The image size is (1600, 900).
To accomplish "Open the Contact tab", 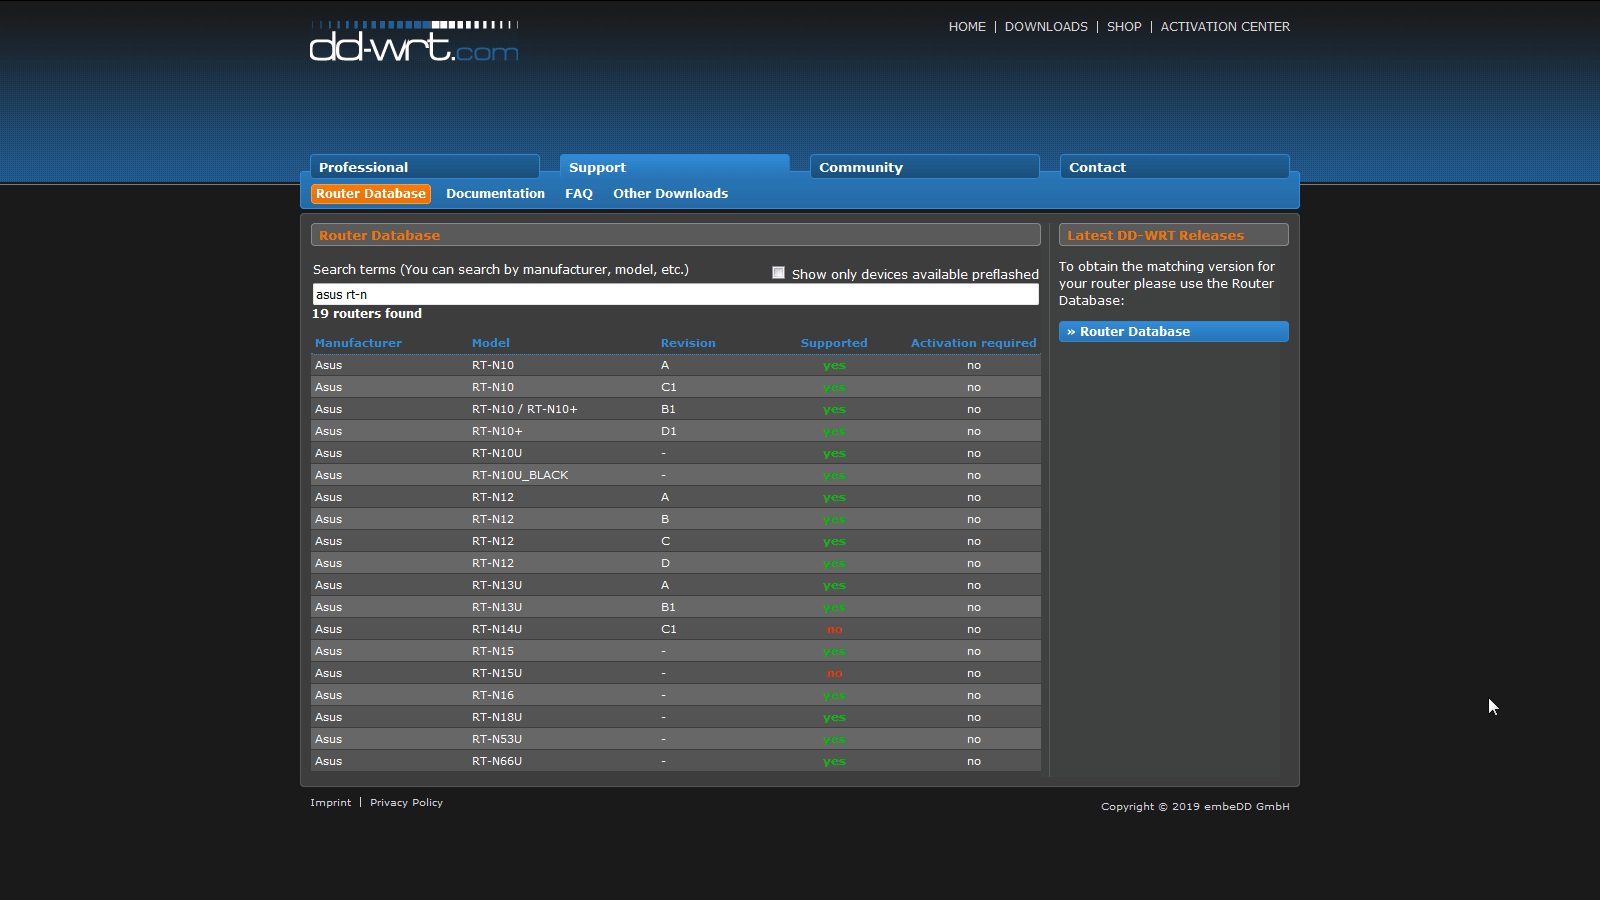I will pos(1175,167).
